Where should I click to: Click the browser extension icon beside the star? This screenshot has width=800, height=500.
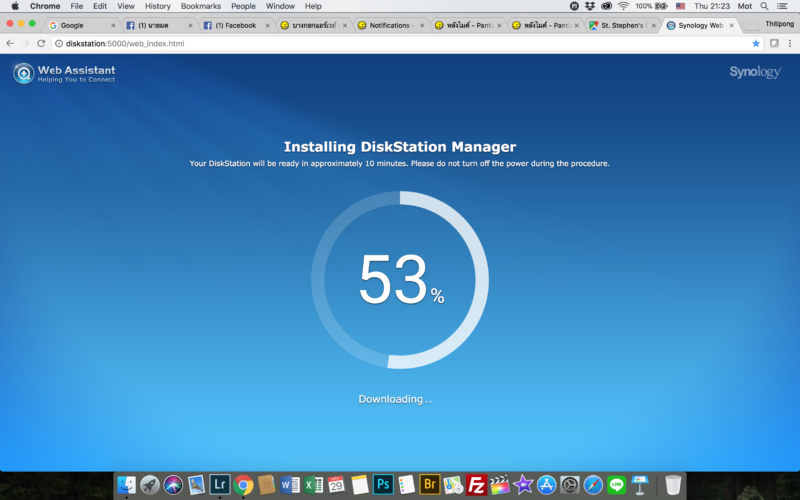click(774, 43)
